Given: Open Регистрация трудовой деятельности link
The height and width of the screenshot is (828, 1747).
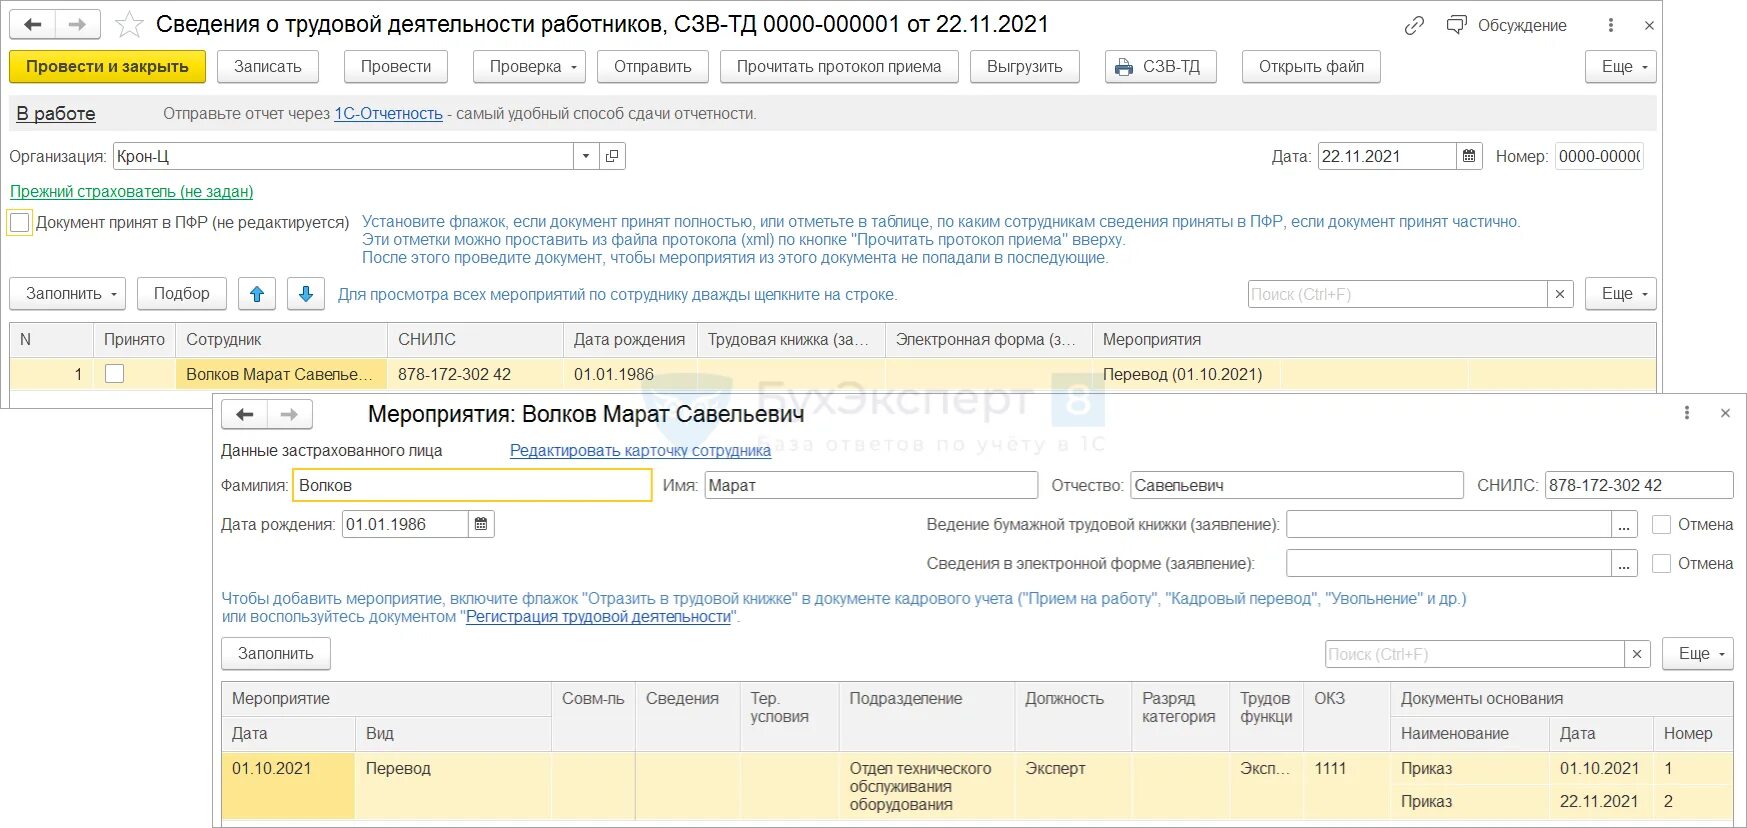Looking at the screenshot, I should tap(598, 616).
